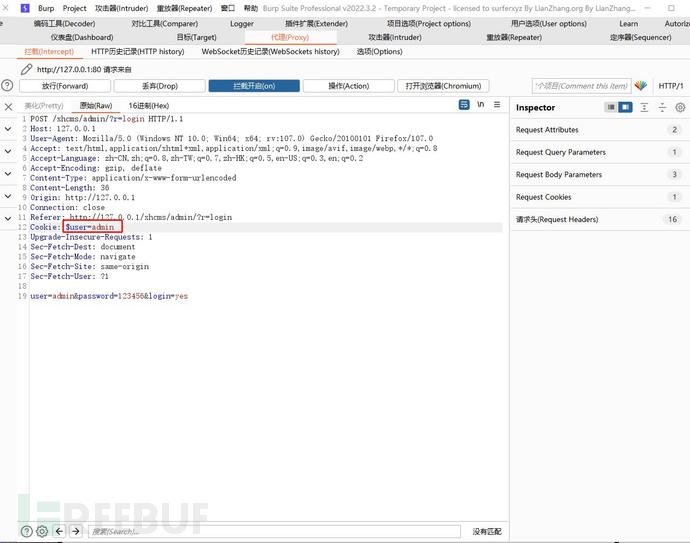This screenshot has width=690, height=543.
Task: Open the Action dropdown button
Action: pyautogui.click(x=349, y=86)
